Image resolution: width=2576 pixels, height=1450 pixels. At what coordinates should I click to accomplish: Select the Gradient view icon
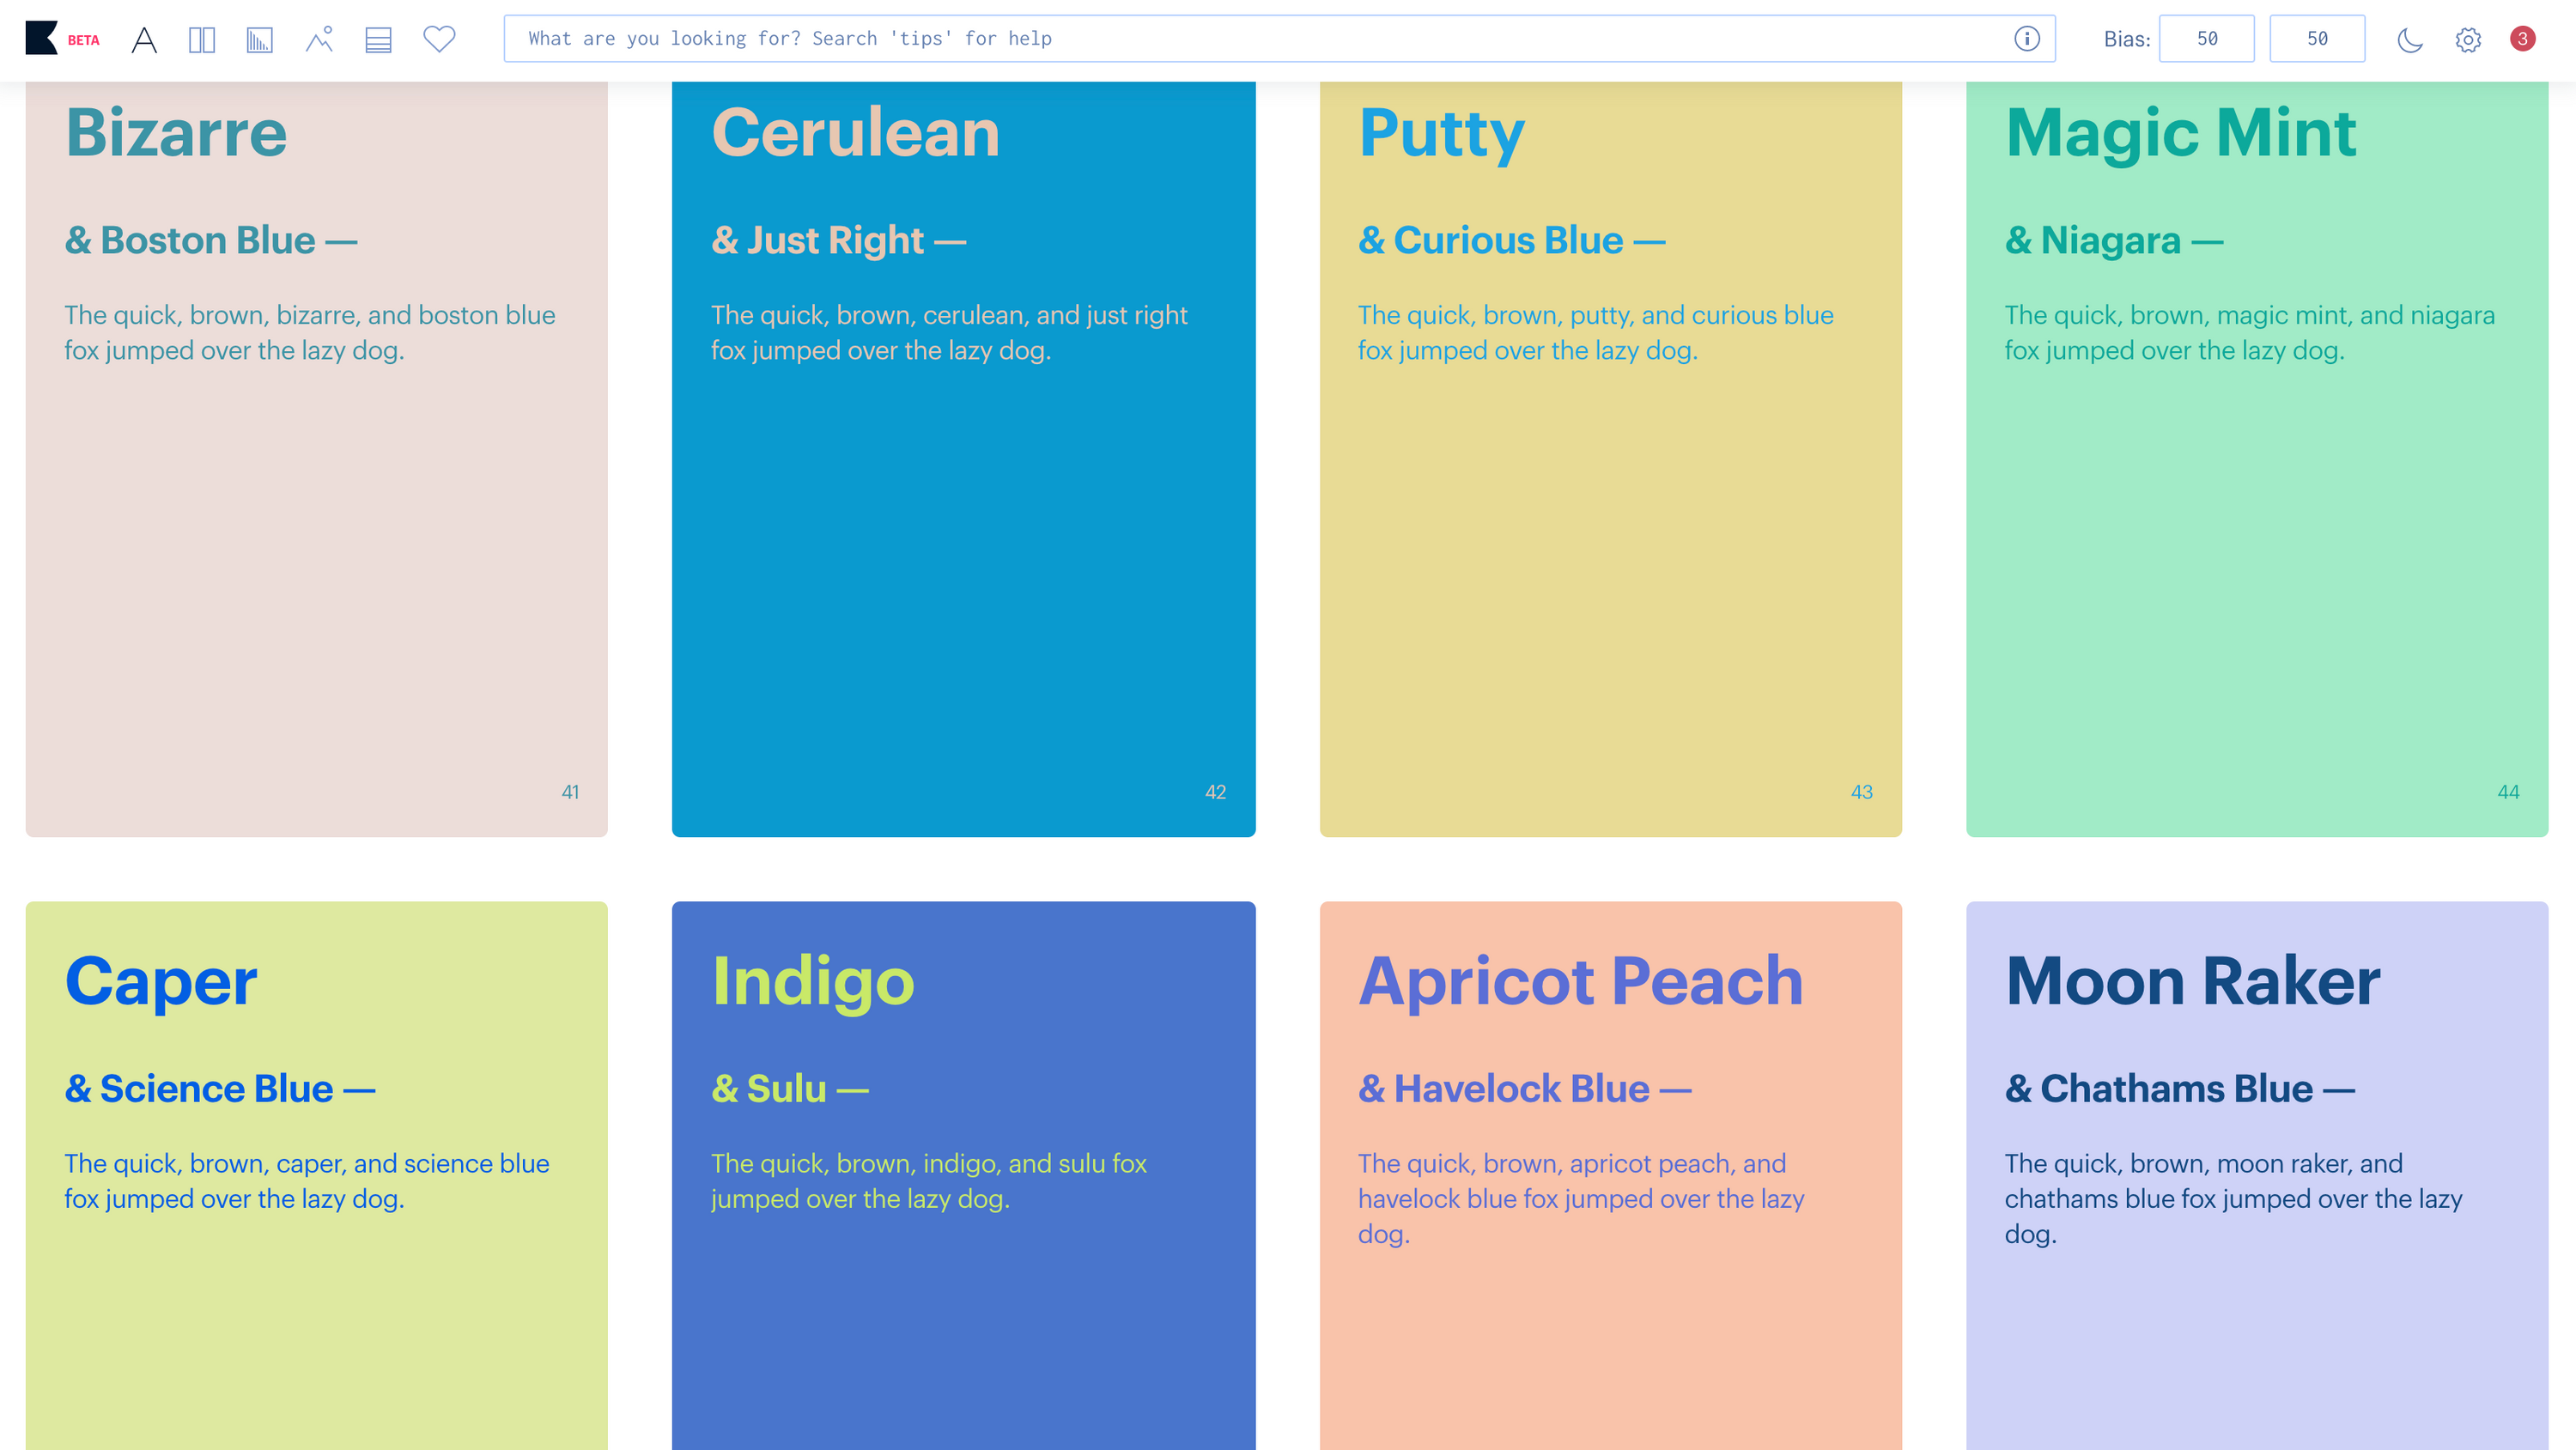[x=260, y=39]
